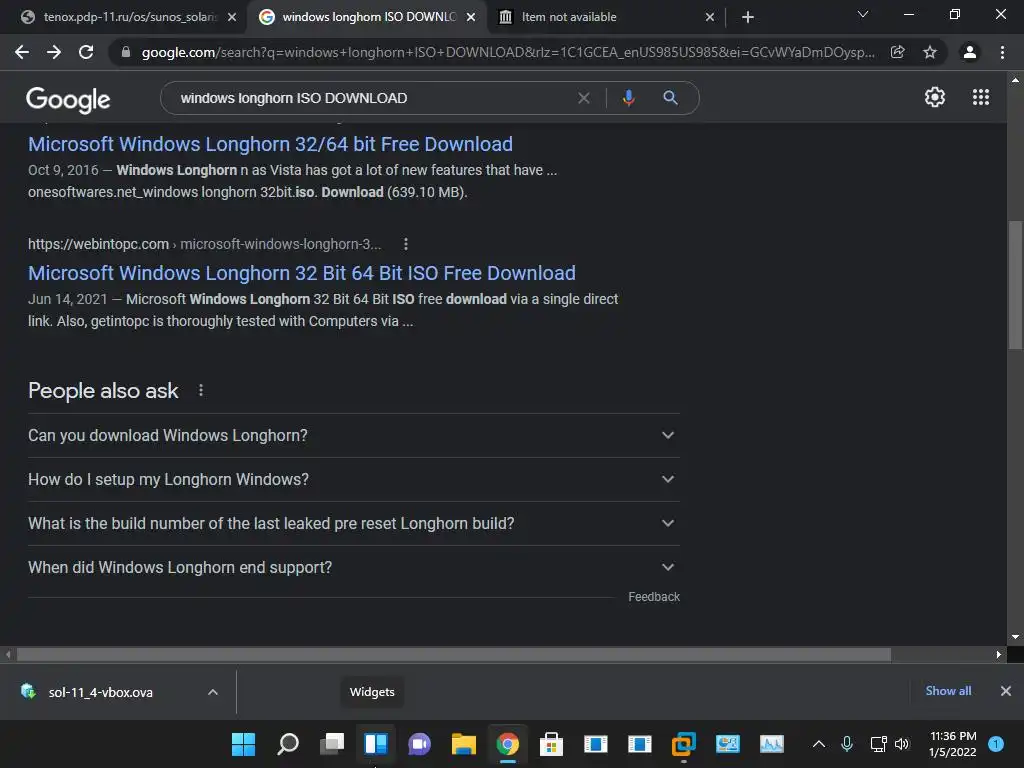Open download options for sol-11_4-vbox.ova

213,692
